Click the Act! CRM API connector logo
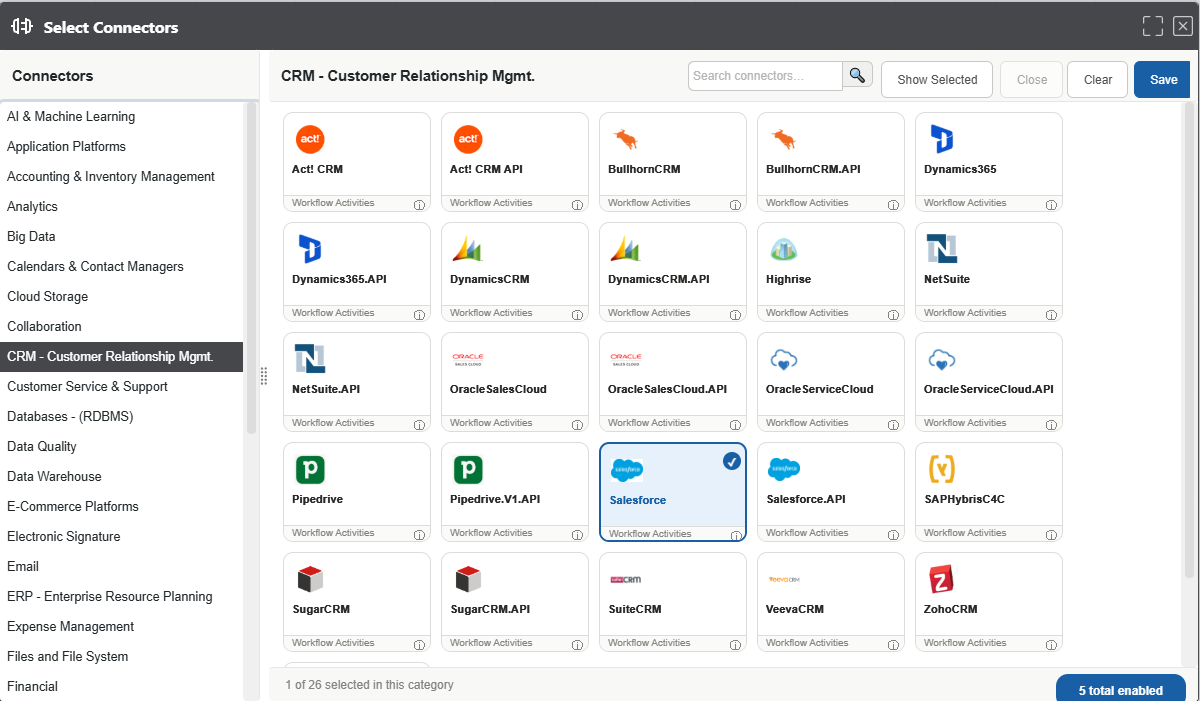 (468, 139)
